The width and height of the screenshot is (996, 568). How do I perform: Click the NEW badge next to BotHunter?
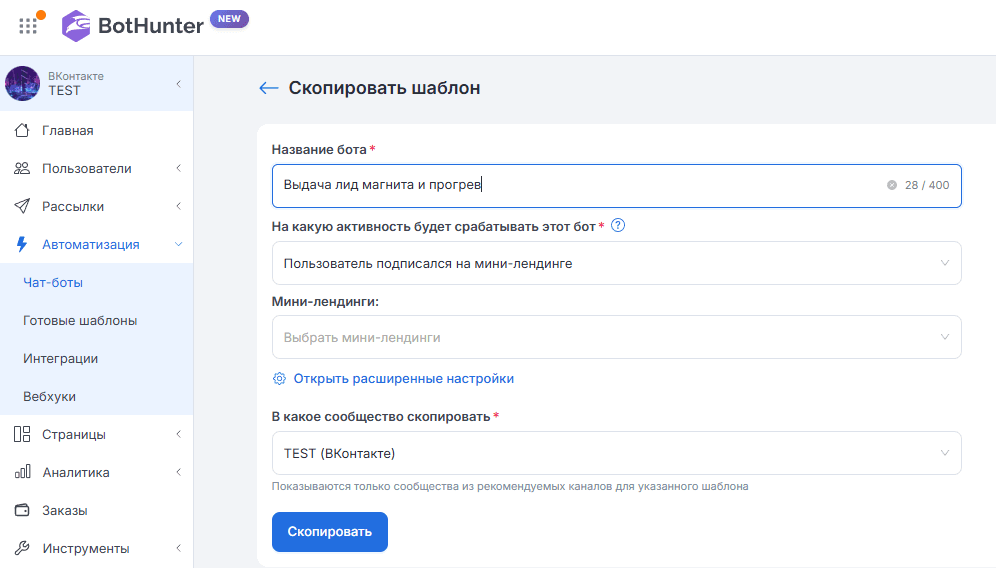229,19
